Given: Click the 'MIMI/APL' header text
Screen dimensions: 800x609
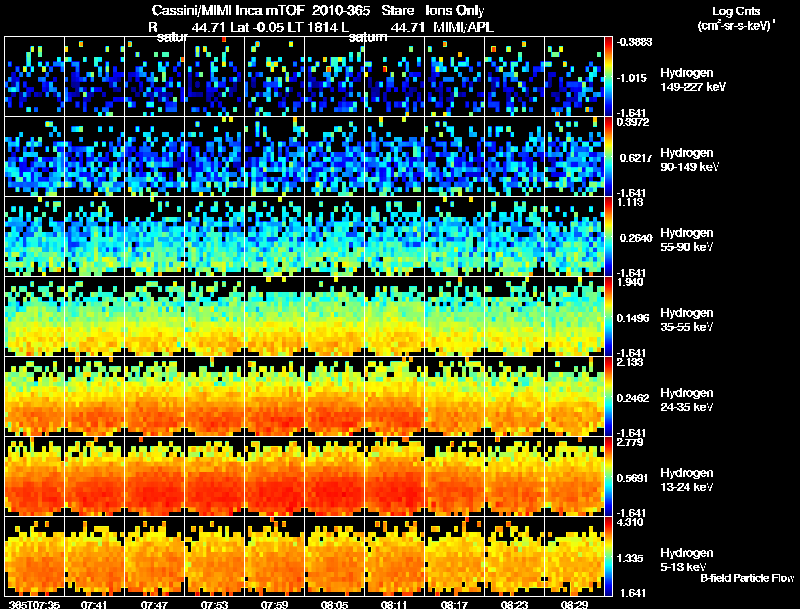Looking at the screenshot, I should coord(463,28).
